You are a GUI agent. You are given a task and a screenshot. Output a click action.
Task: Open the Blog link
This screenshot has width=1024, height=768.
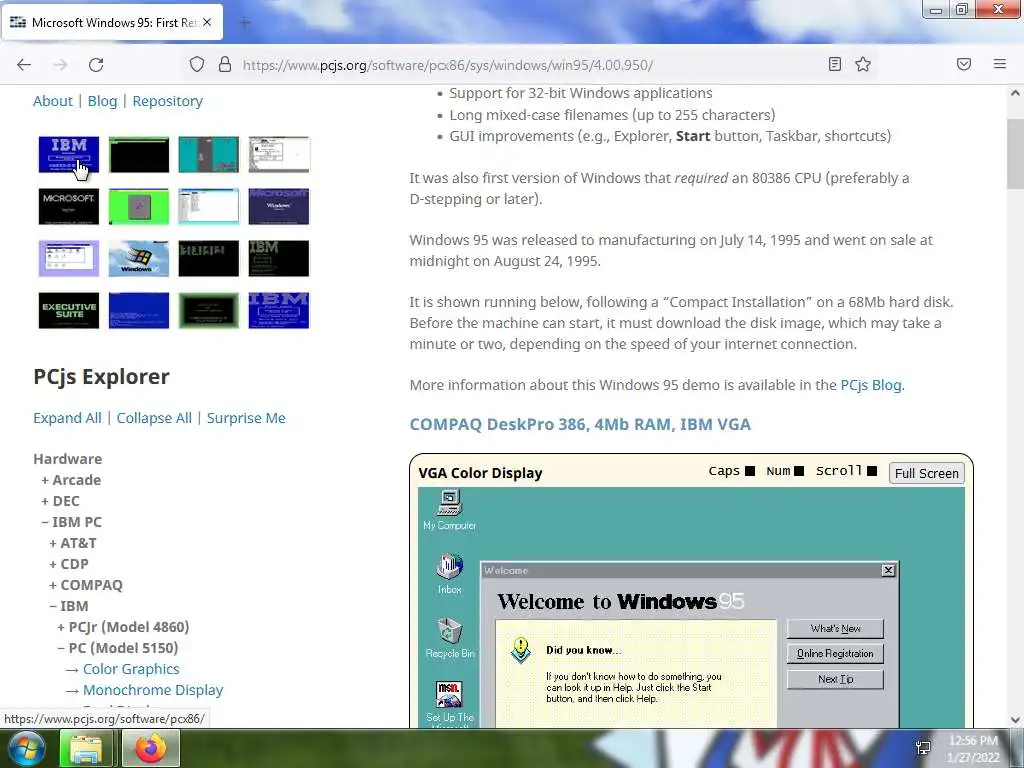point(103,101)
